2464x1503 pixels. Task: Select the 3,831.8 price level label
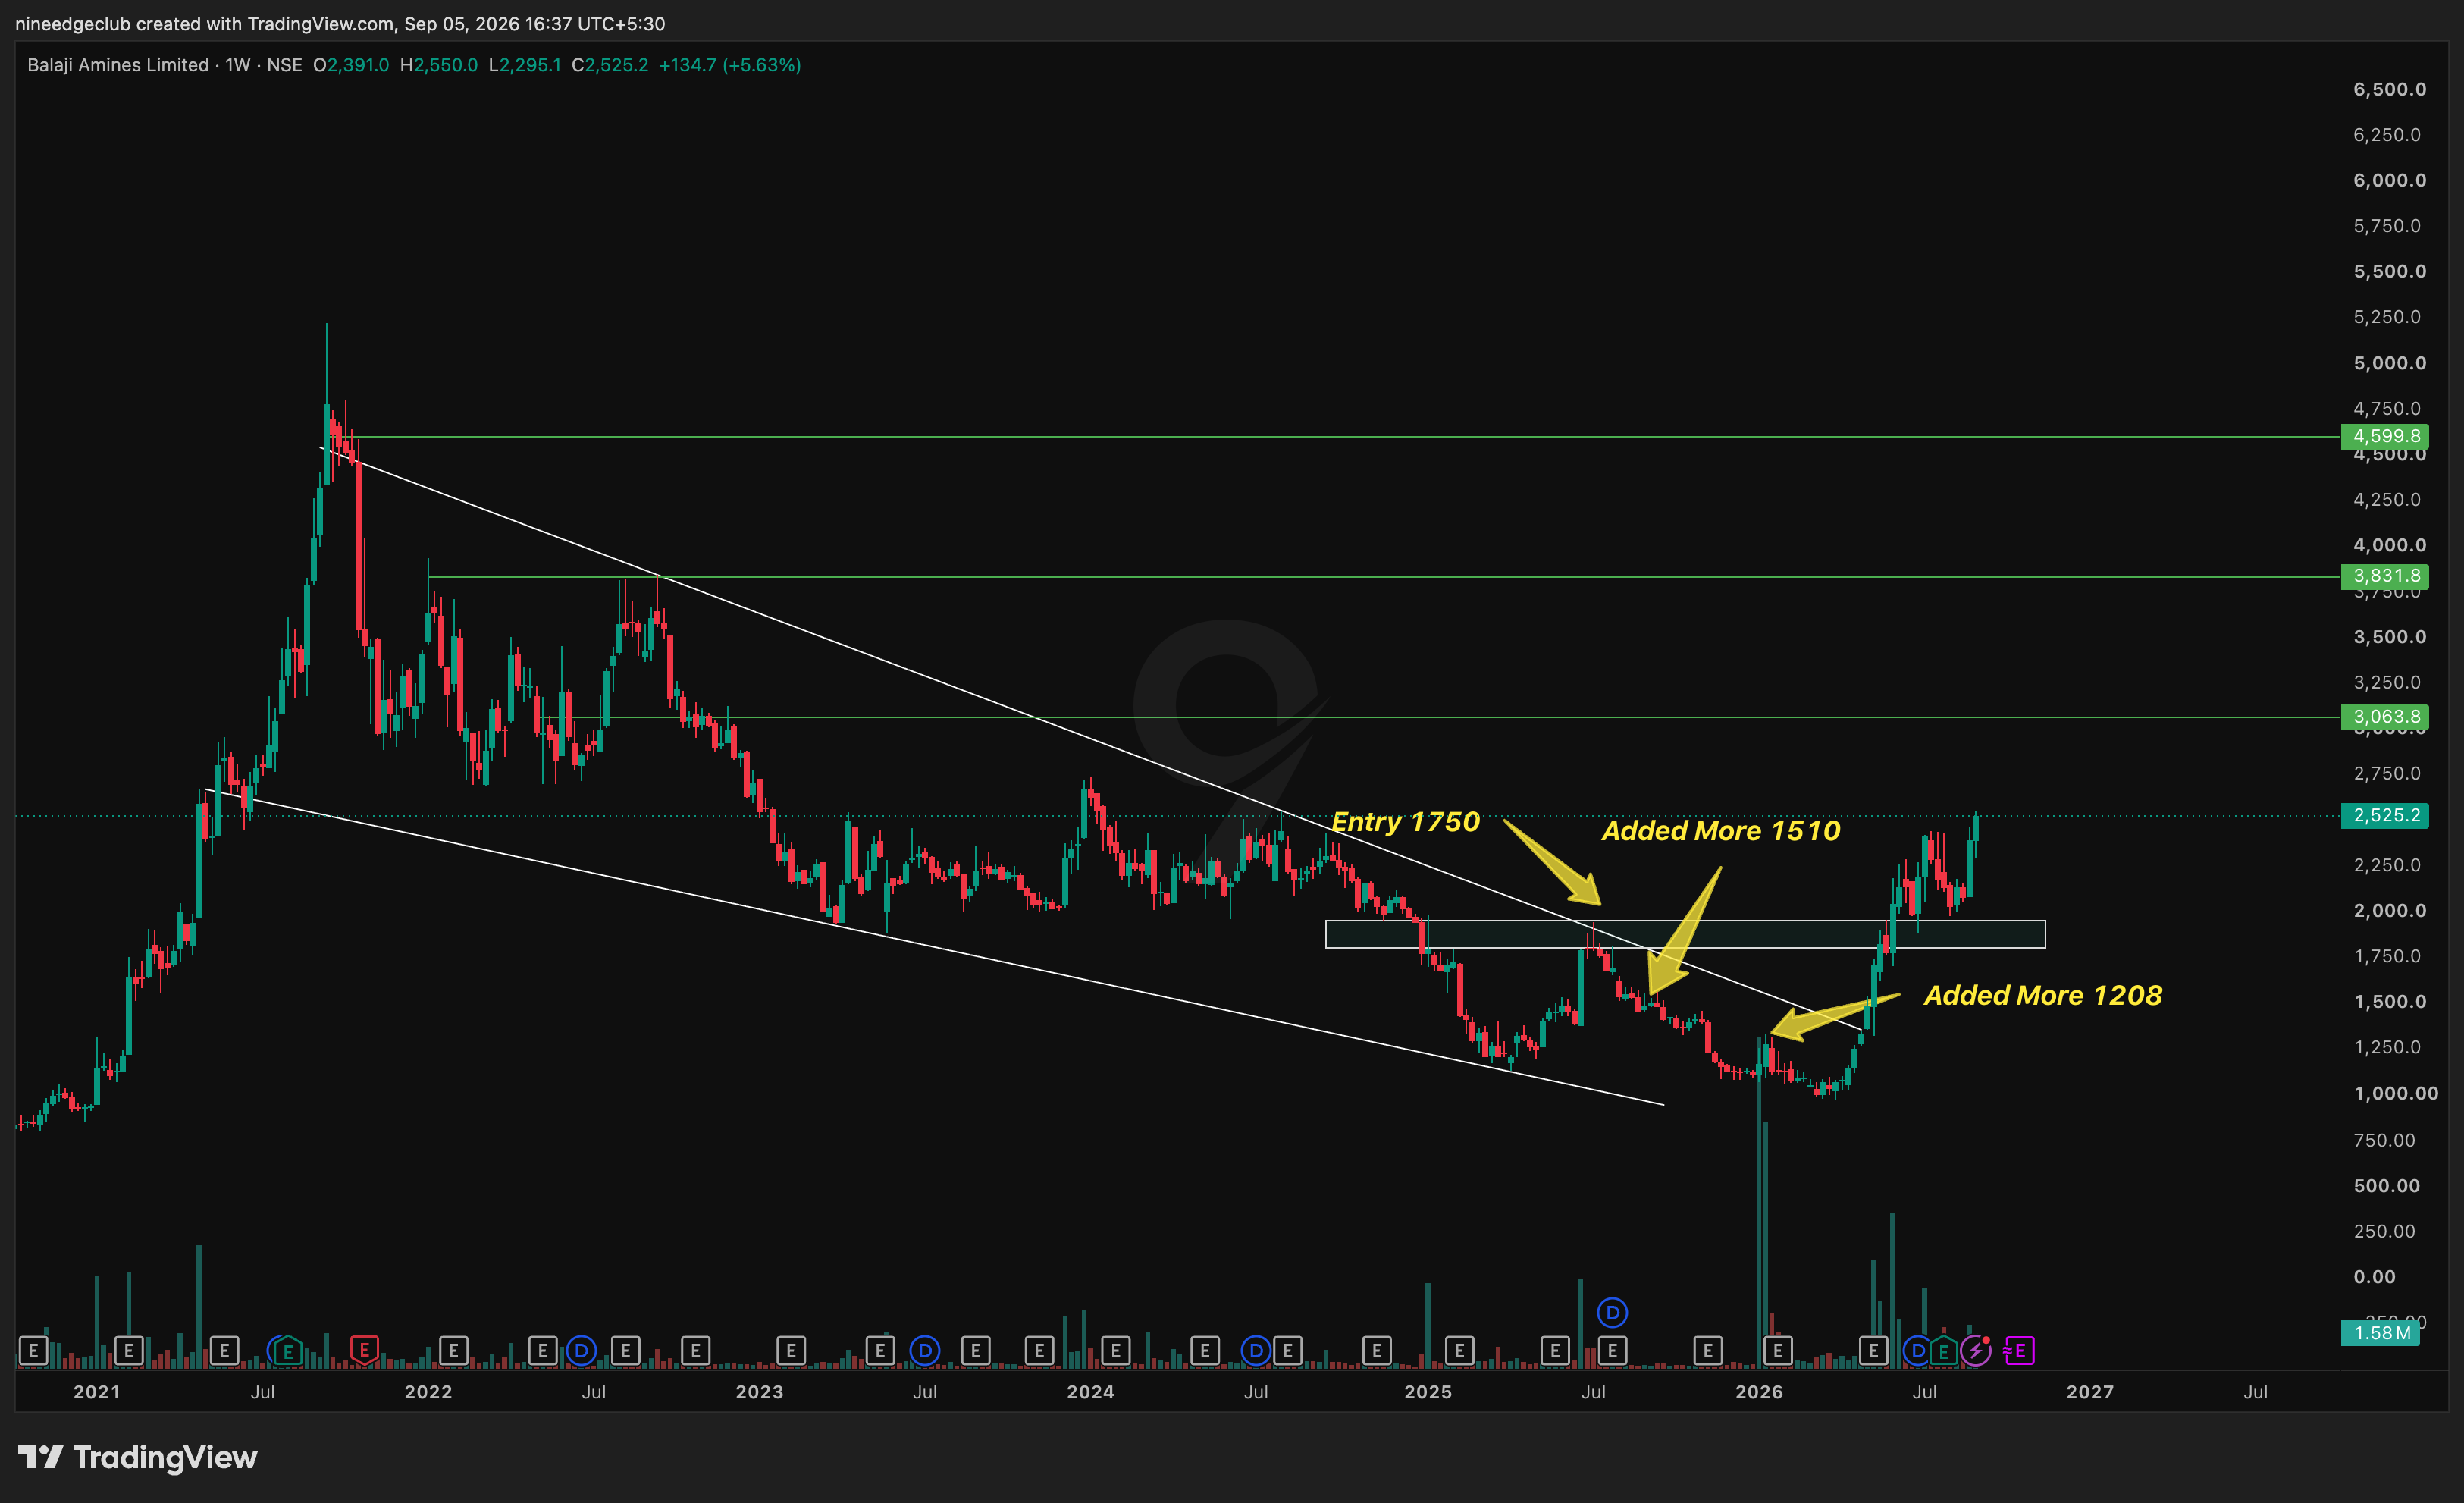pos(2385,576)
